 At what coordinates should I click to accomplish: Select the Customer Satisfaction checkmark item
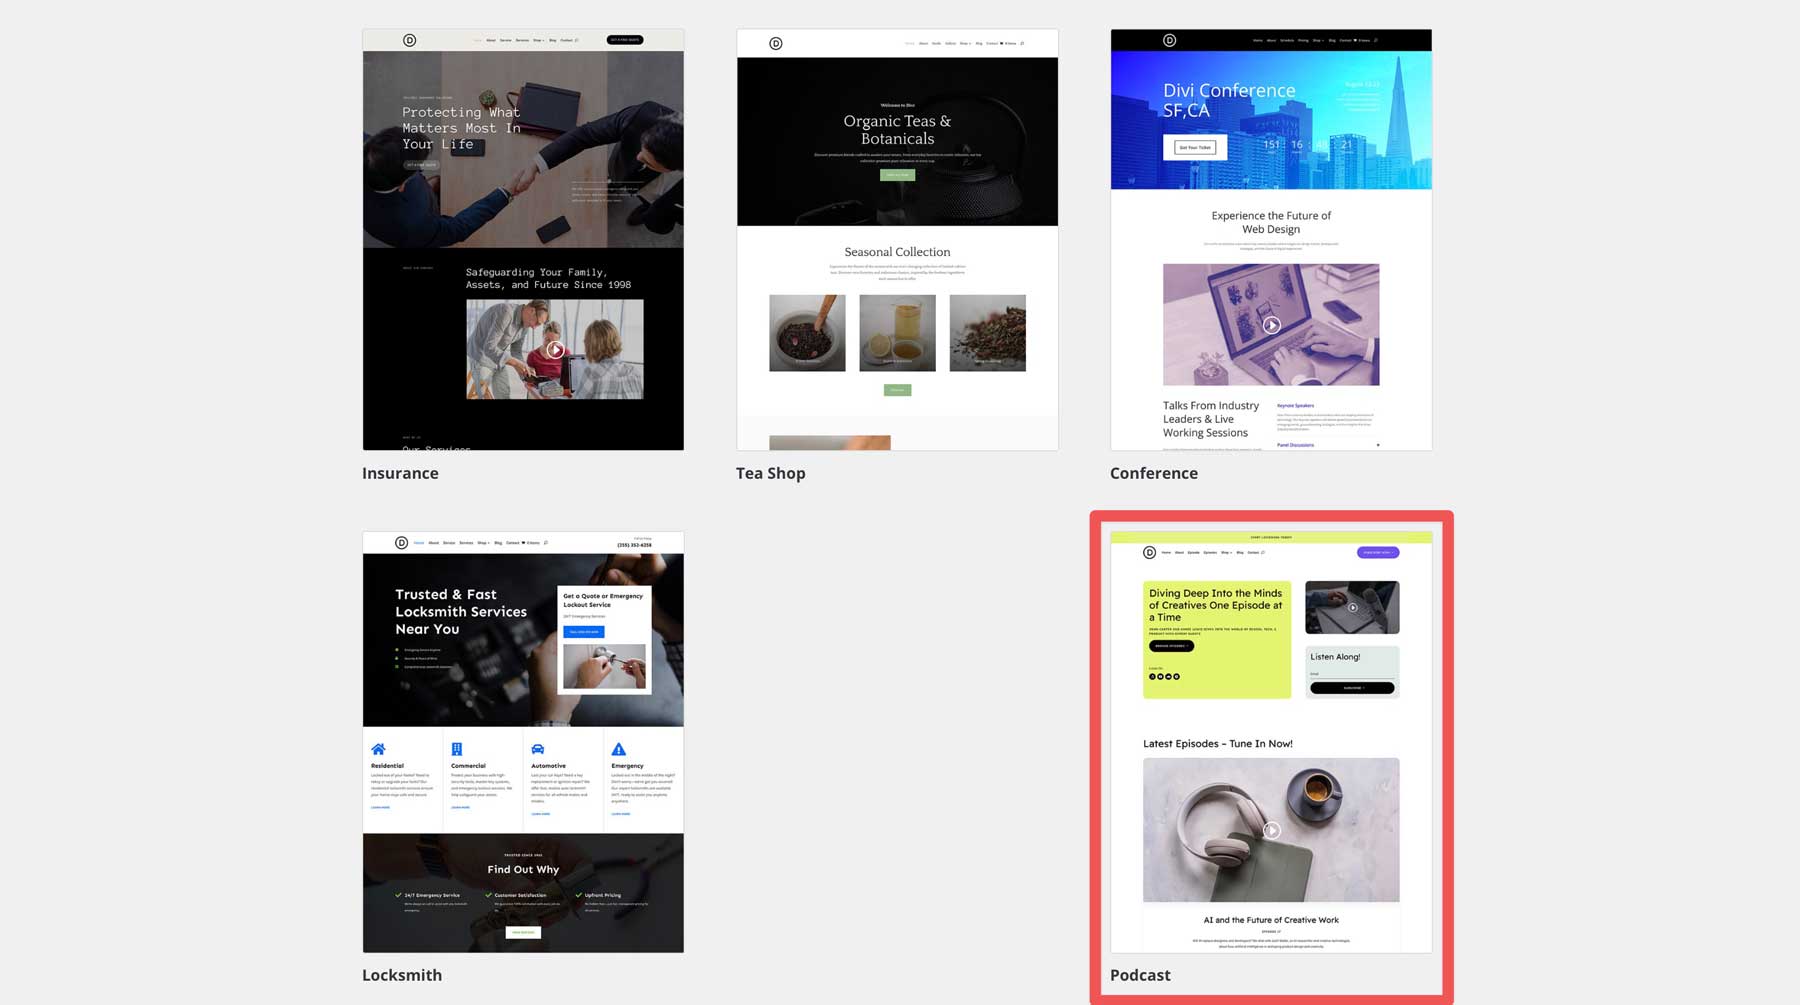pyautogui.click(x=488, y=895)
